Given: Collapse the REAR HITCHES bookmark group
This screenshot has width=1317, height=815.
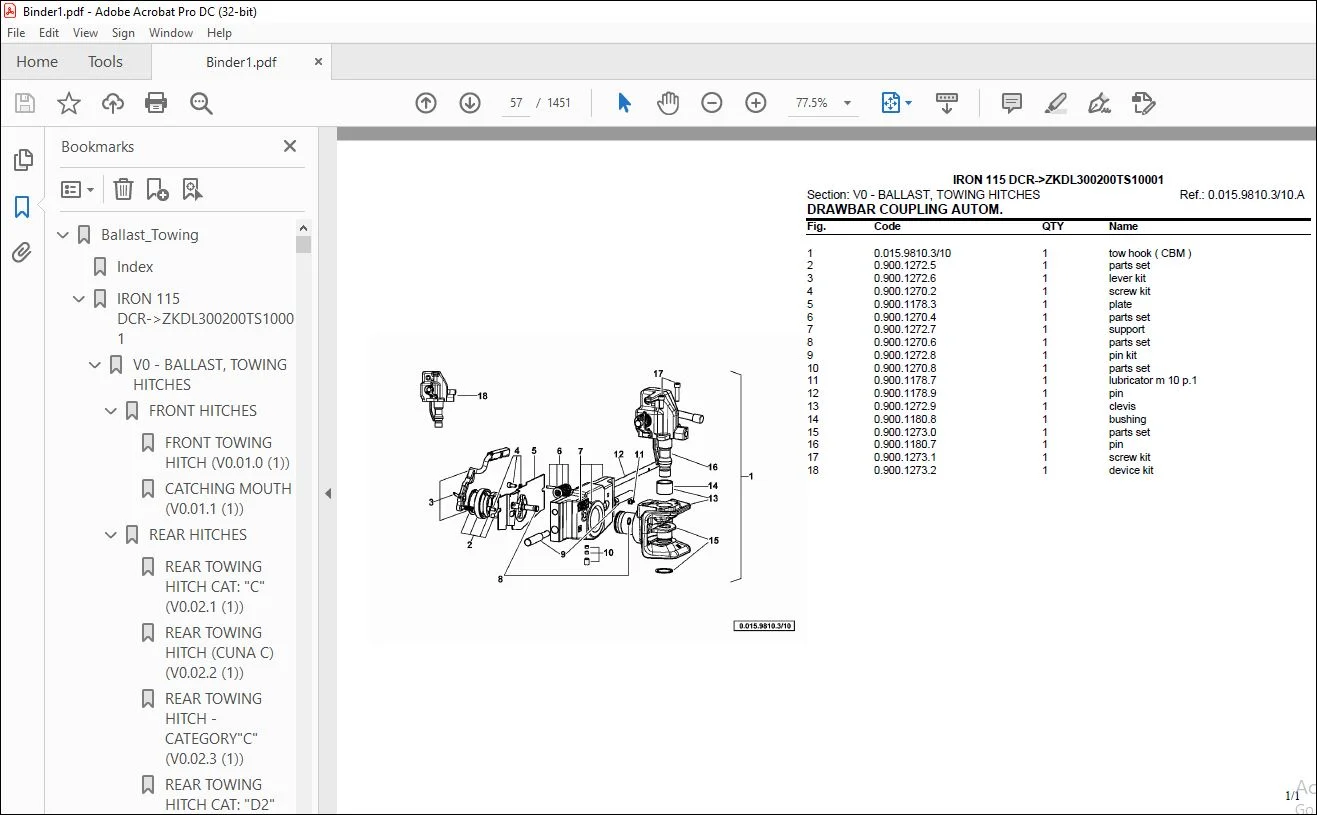Looking at the screenshot, I should click(x=112, y=535).
